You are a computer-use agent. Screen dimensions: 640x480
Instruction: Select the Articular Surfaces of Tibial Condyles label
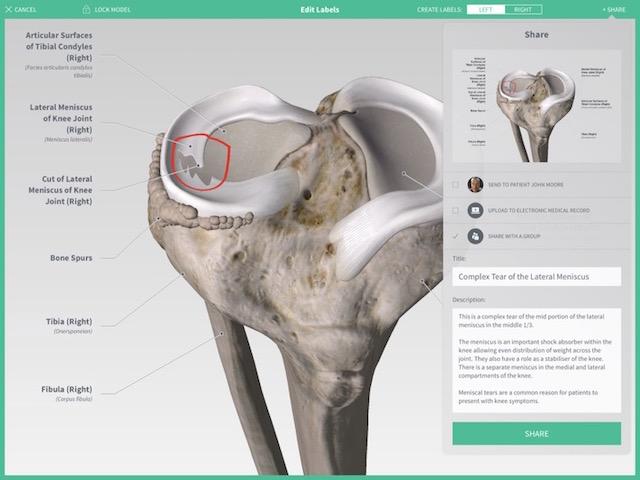pos(59,54)
